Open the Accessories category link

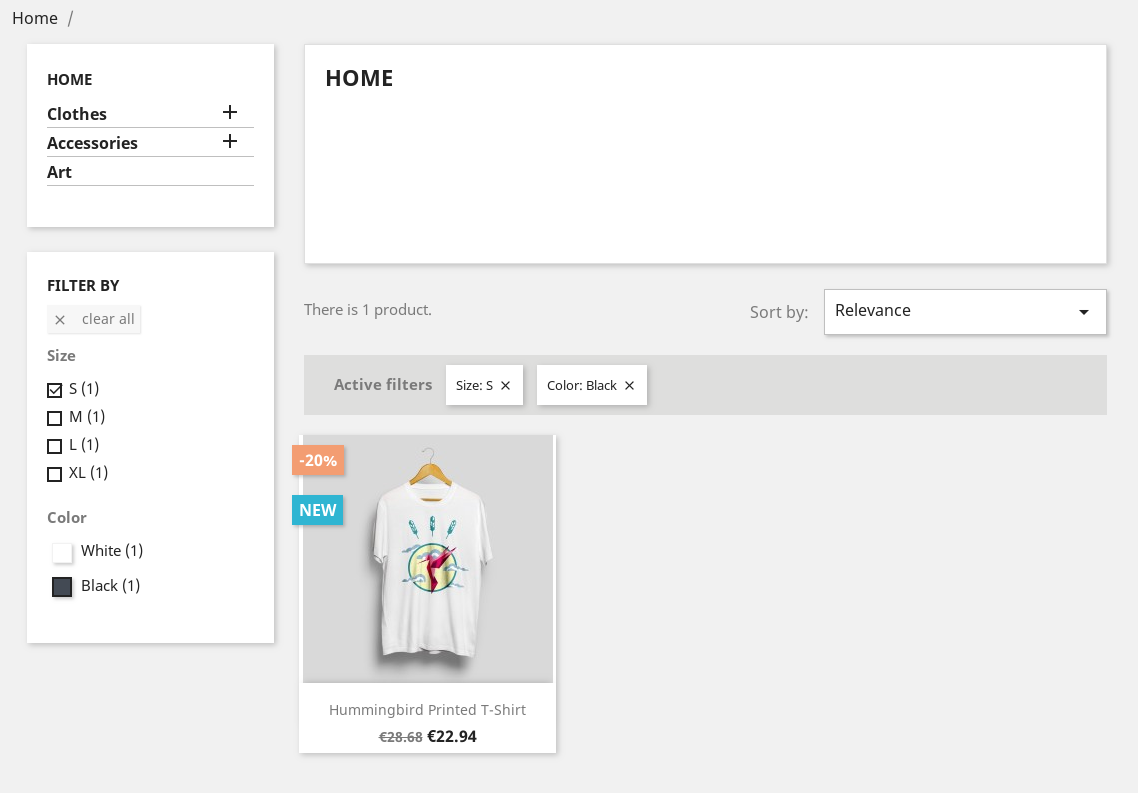(92, 143)
